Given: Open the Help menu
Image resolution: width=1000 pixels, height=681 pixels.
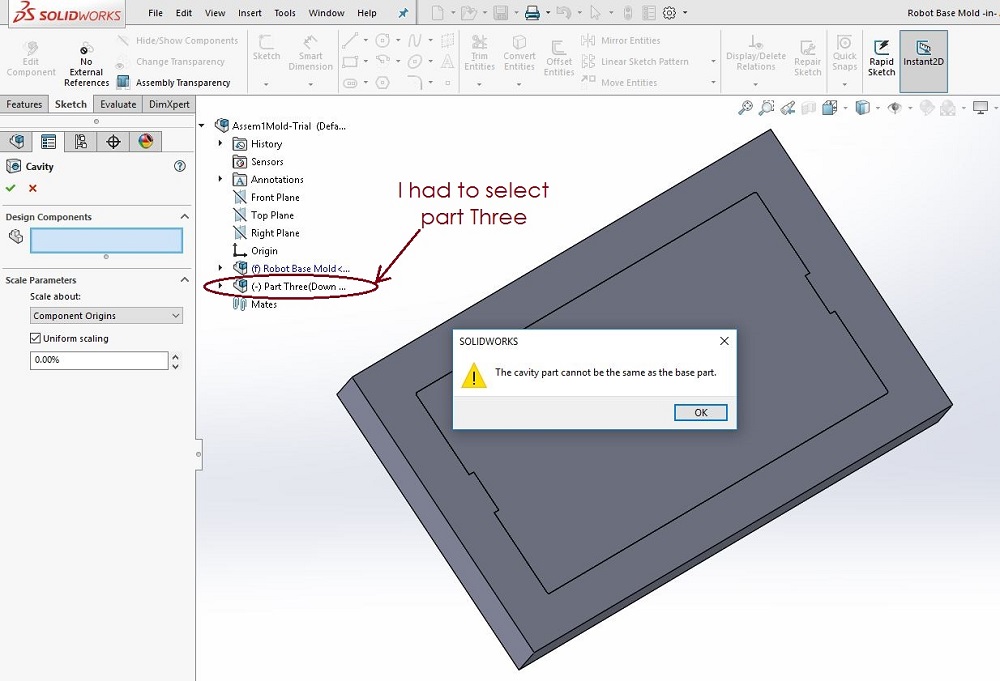Looking at the screenshot, I should (x=367, y=13).
